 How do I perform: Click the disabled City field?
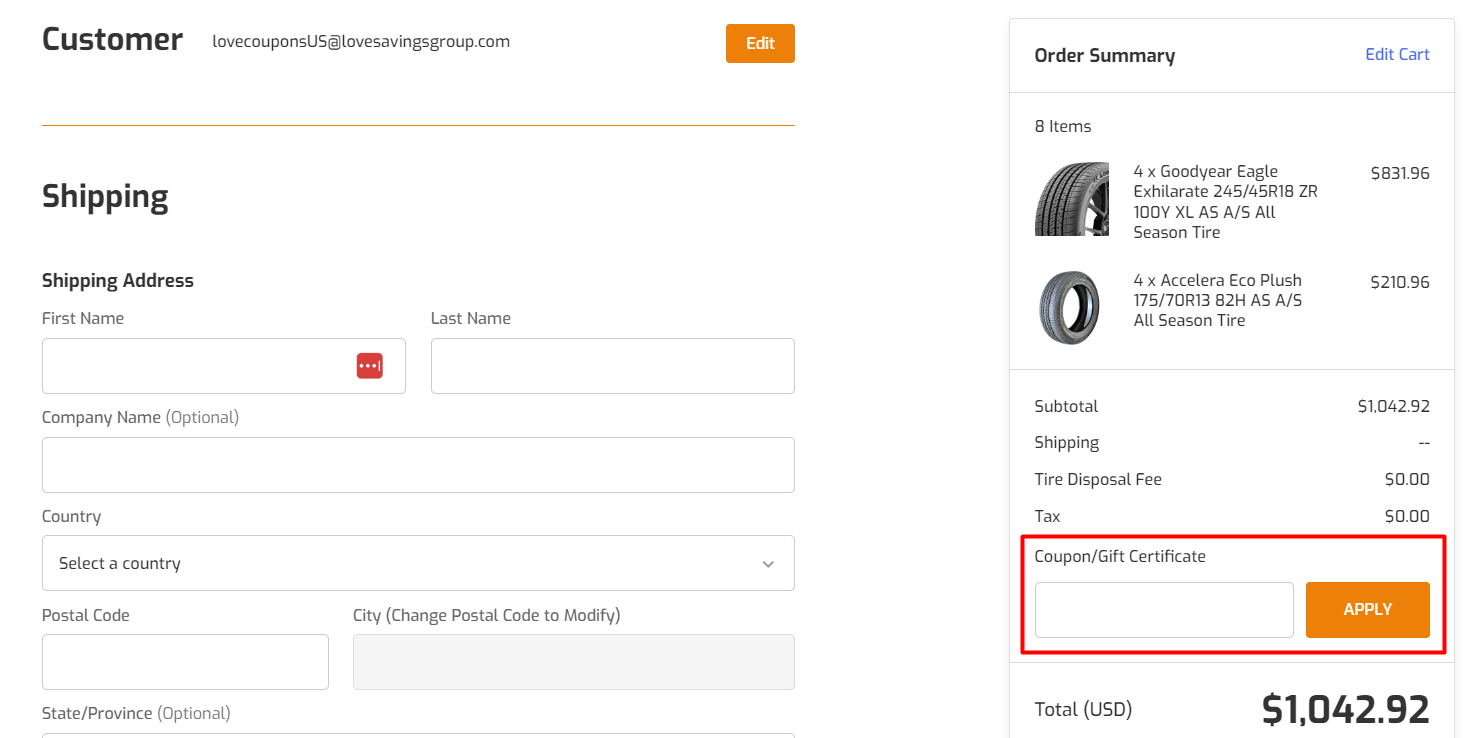point(574,662)
